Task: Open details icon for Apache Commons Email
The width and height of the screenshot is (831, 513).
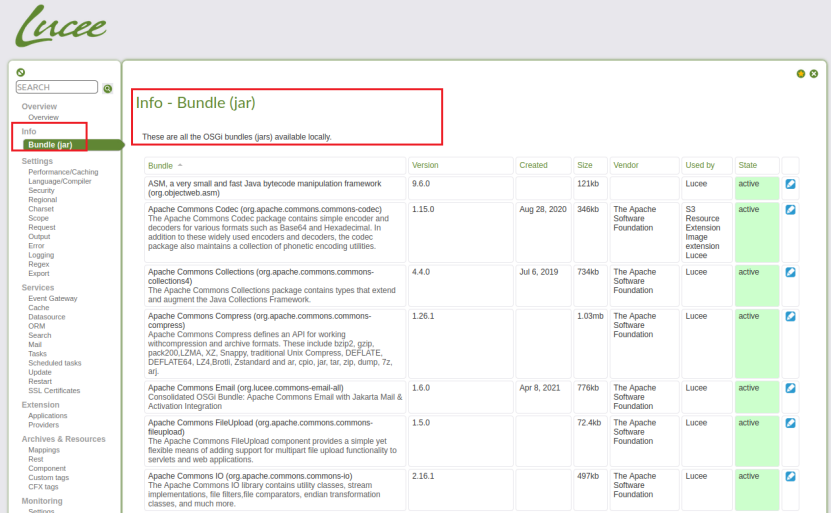Action: click(x=790, y=387)
